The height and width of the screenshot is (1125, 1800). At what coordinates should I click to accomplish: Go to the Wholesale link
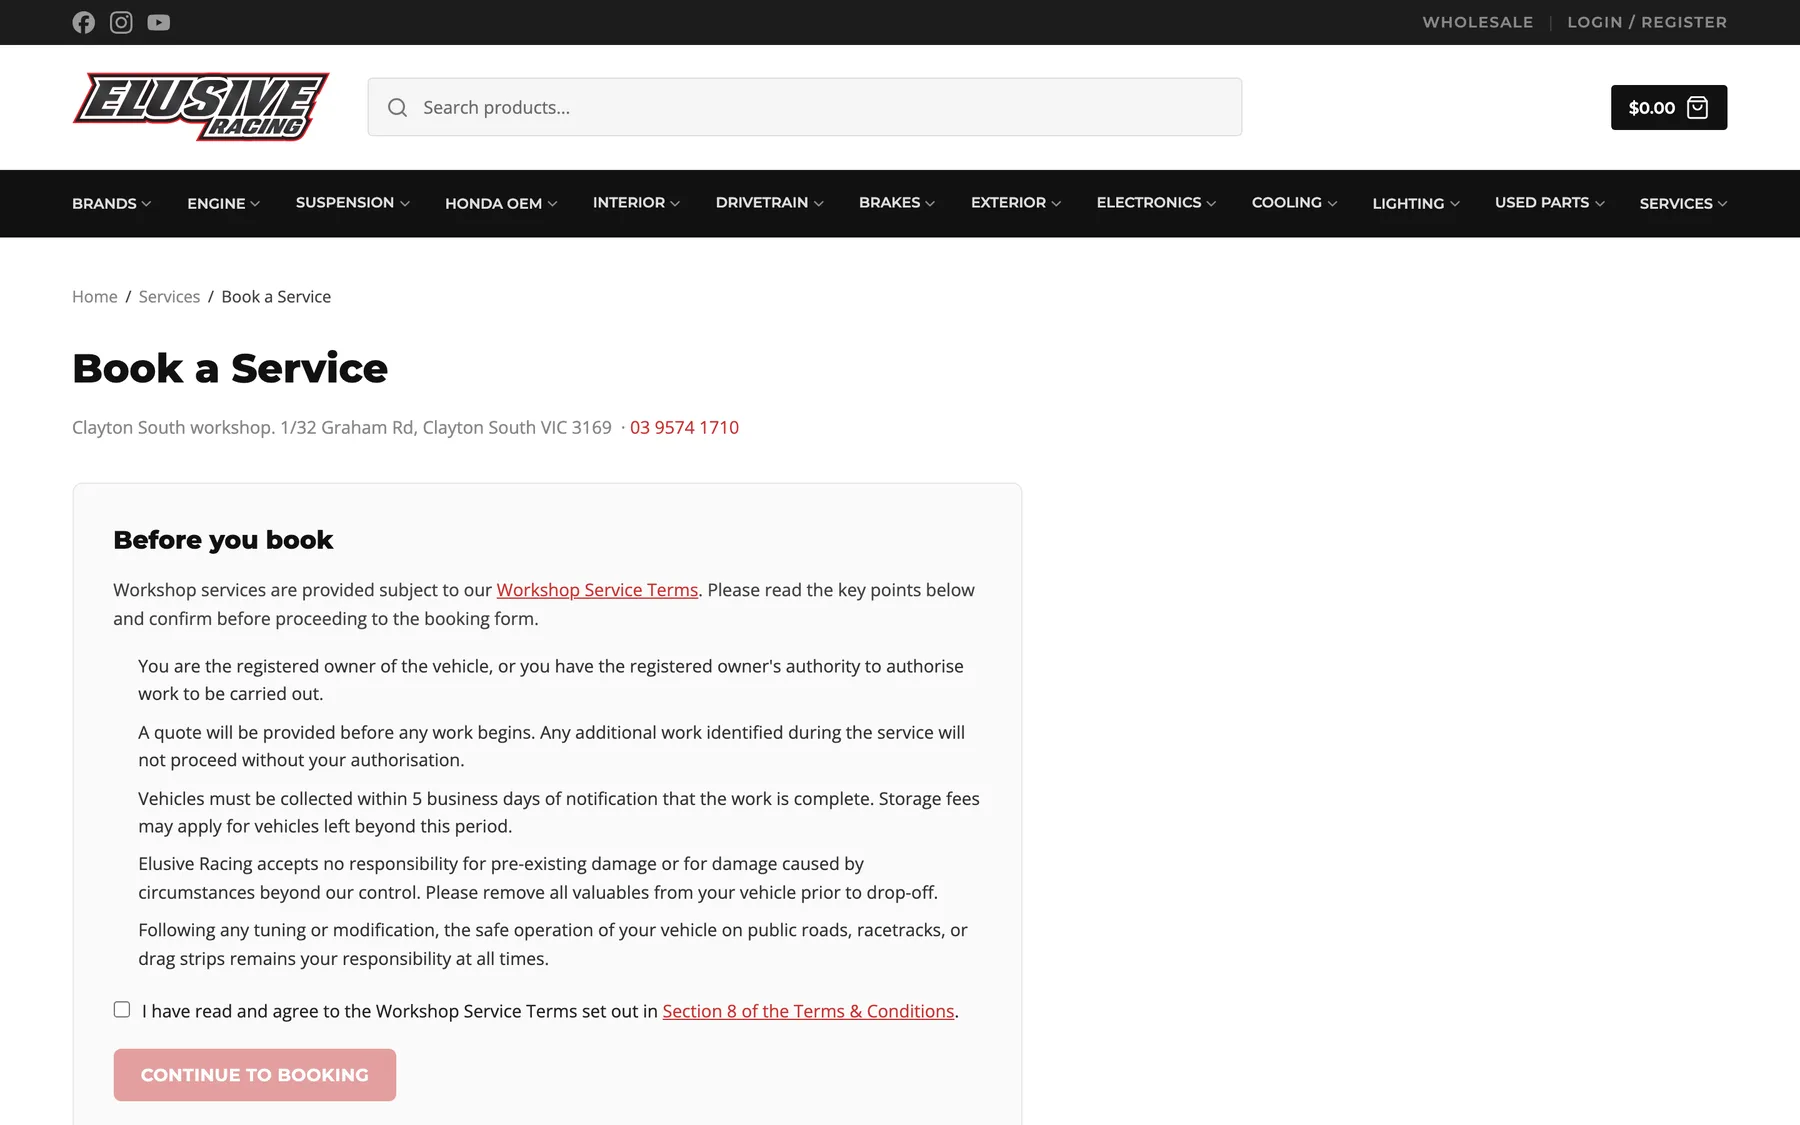click(1478, 22)
